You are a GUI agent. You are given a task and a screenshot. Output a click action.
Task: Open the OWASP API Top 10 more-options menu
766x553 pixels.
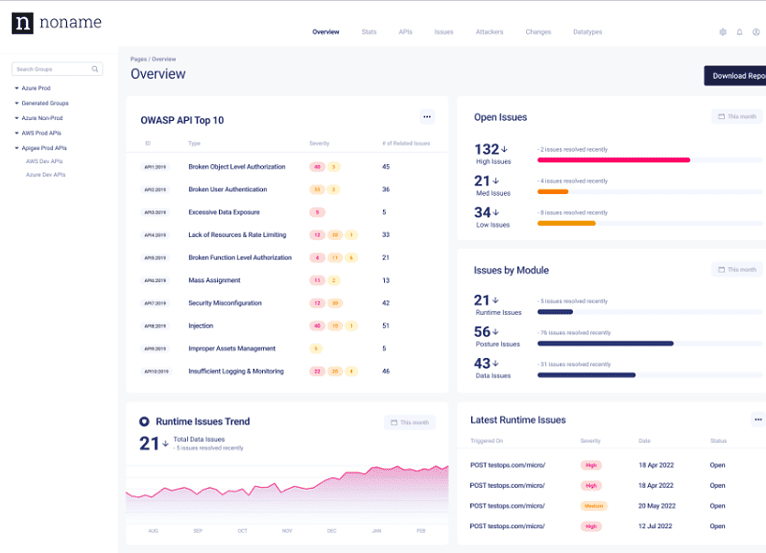coord(427,117)
